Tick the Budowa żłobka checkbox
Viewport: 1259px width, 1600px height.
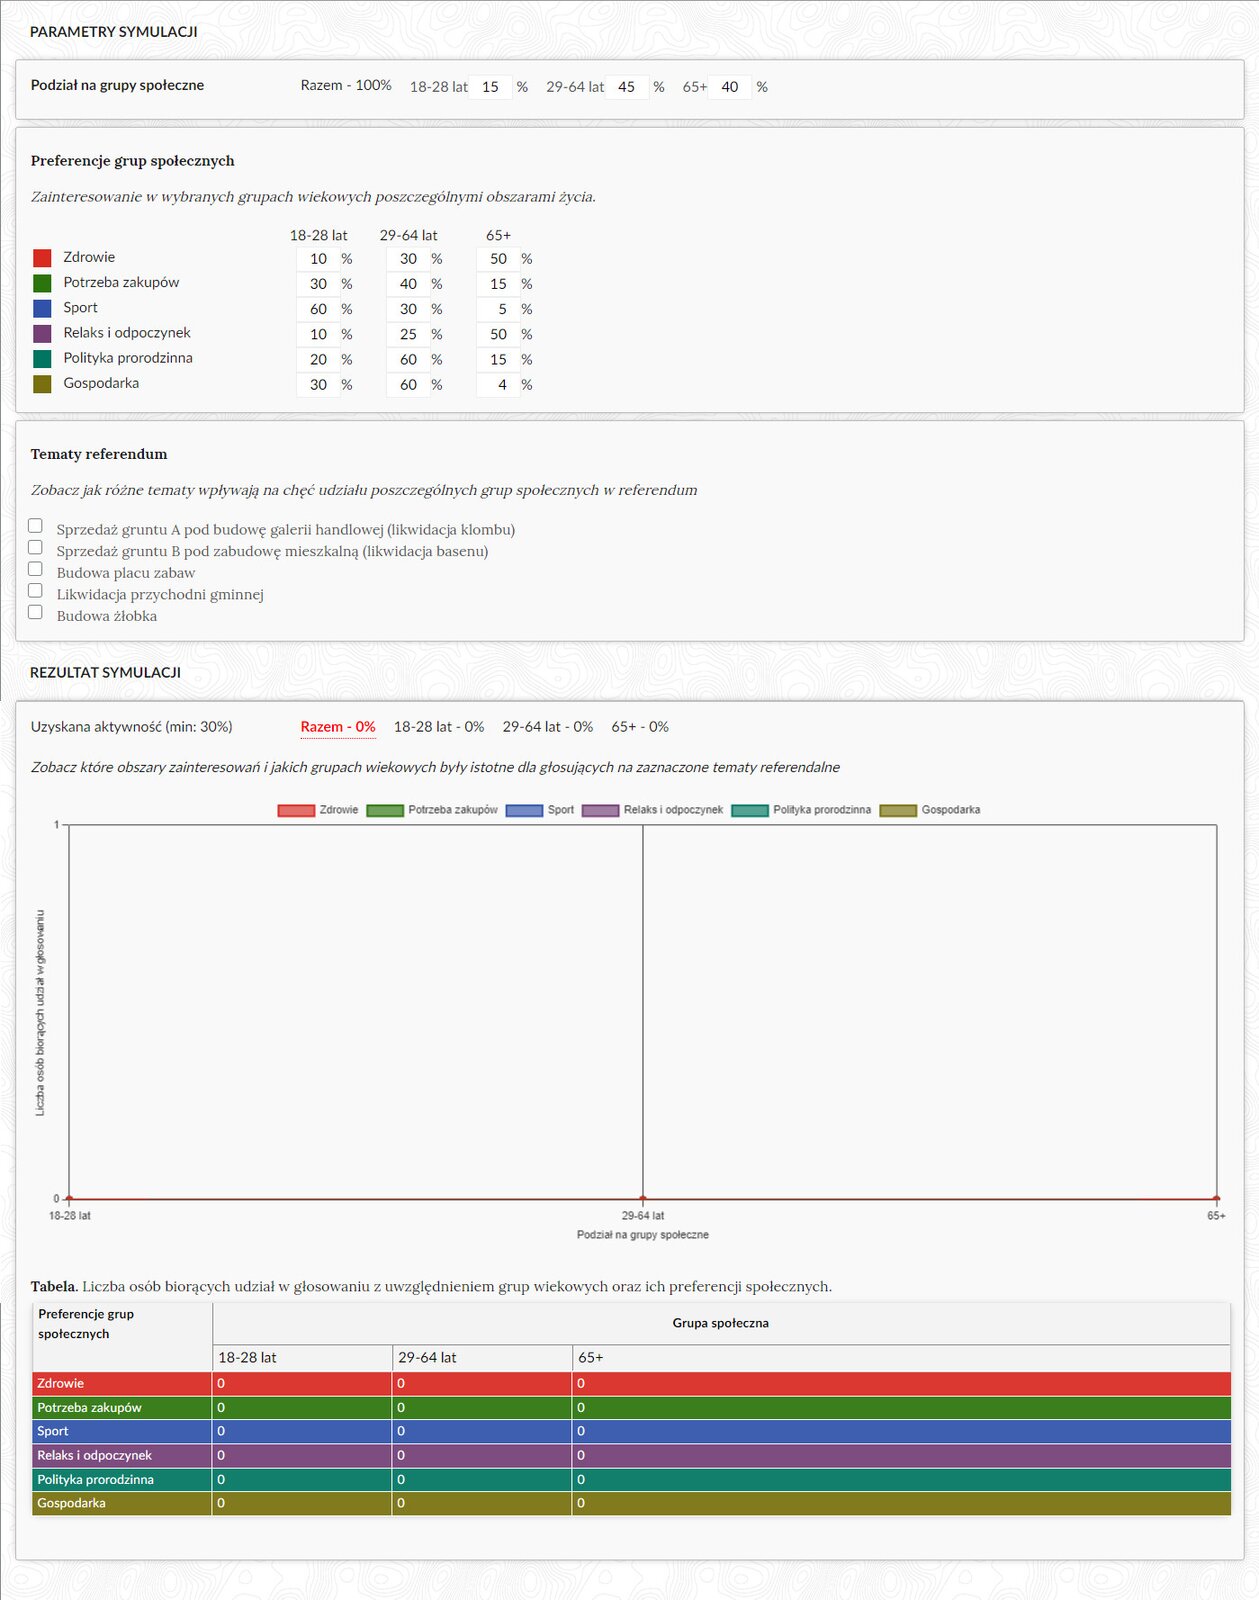tap(36, 612)
